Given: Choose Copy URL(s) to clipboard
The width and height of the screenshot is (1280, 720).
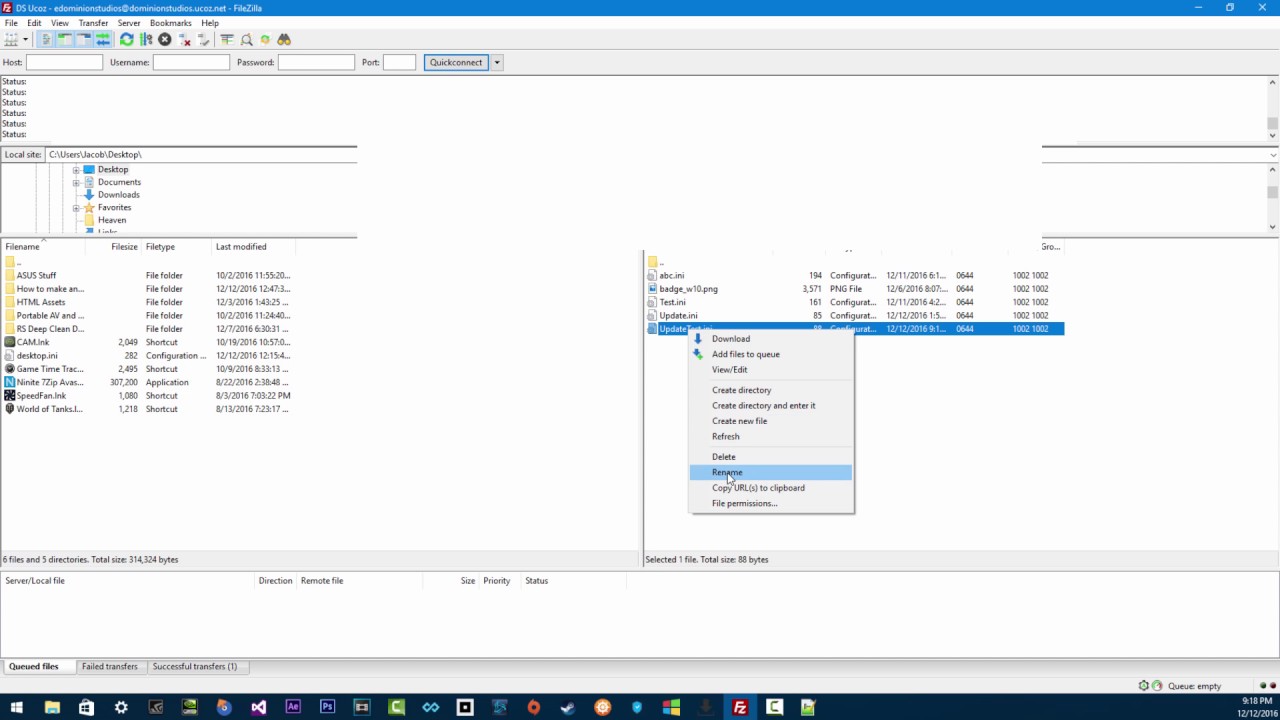Looking at the screenshot, I should pos(771,488).
